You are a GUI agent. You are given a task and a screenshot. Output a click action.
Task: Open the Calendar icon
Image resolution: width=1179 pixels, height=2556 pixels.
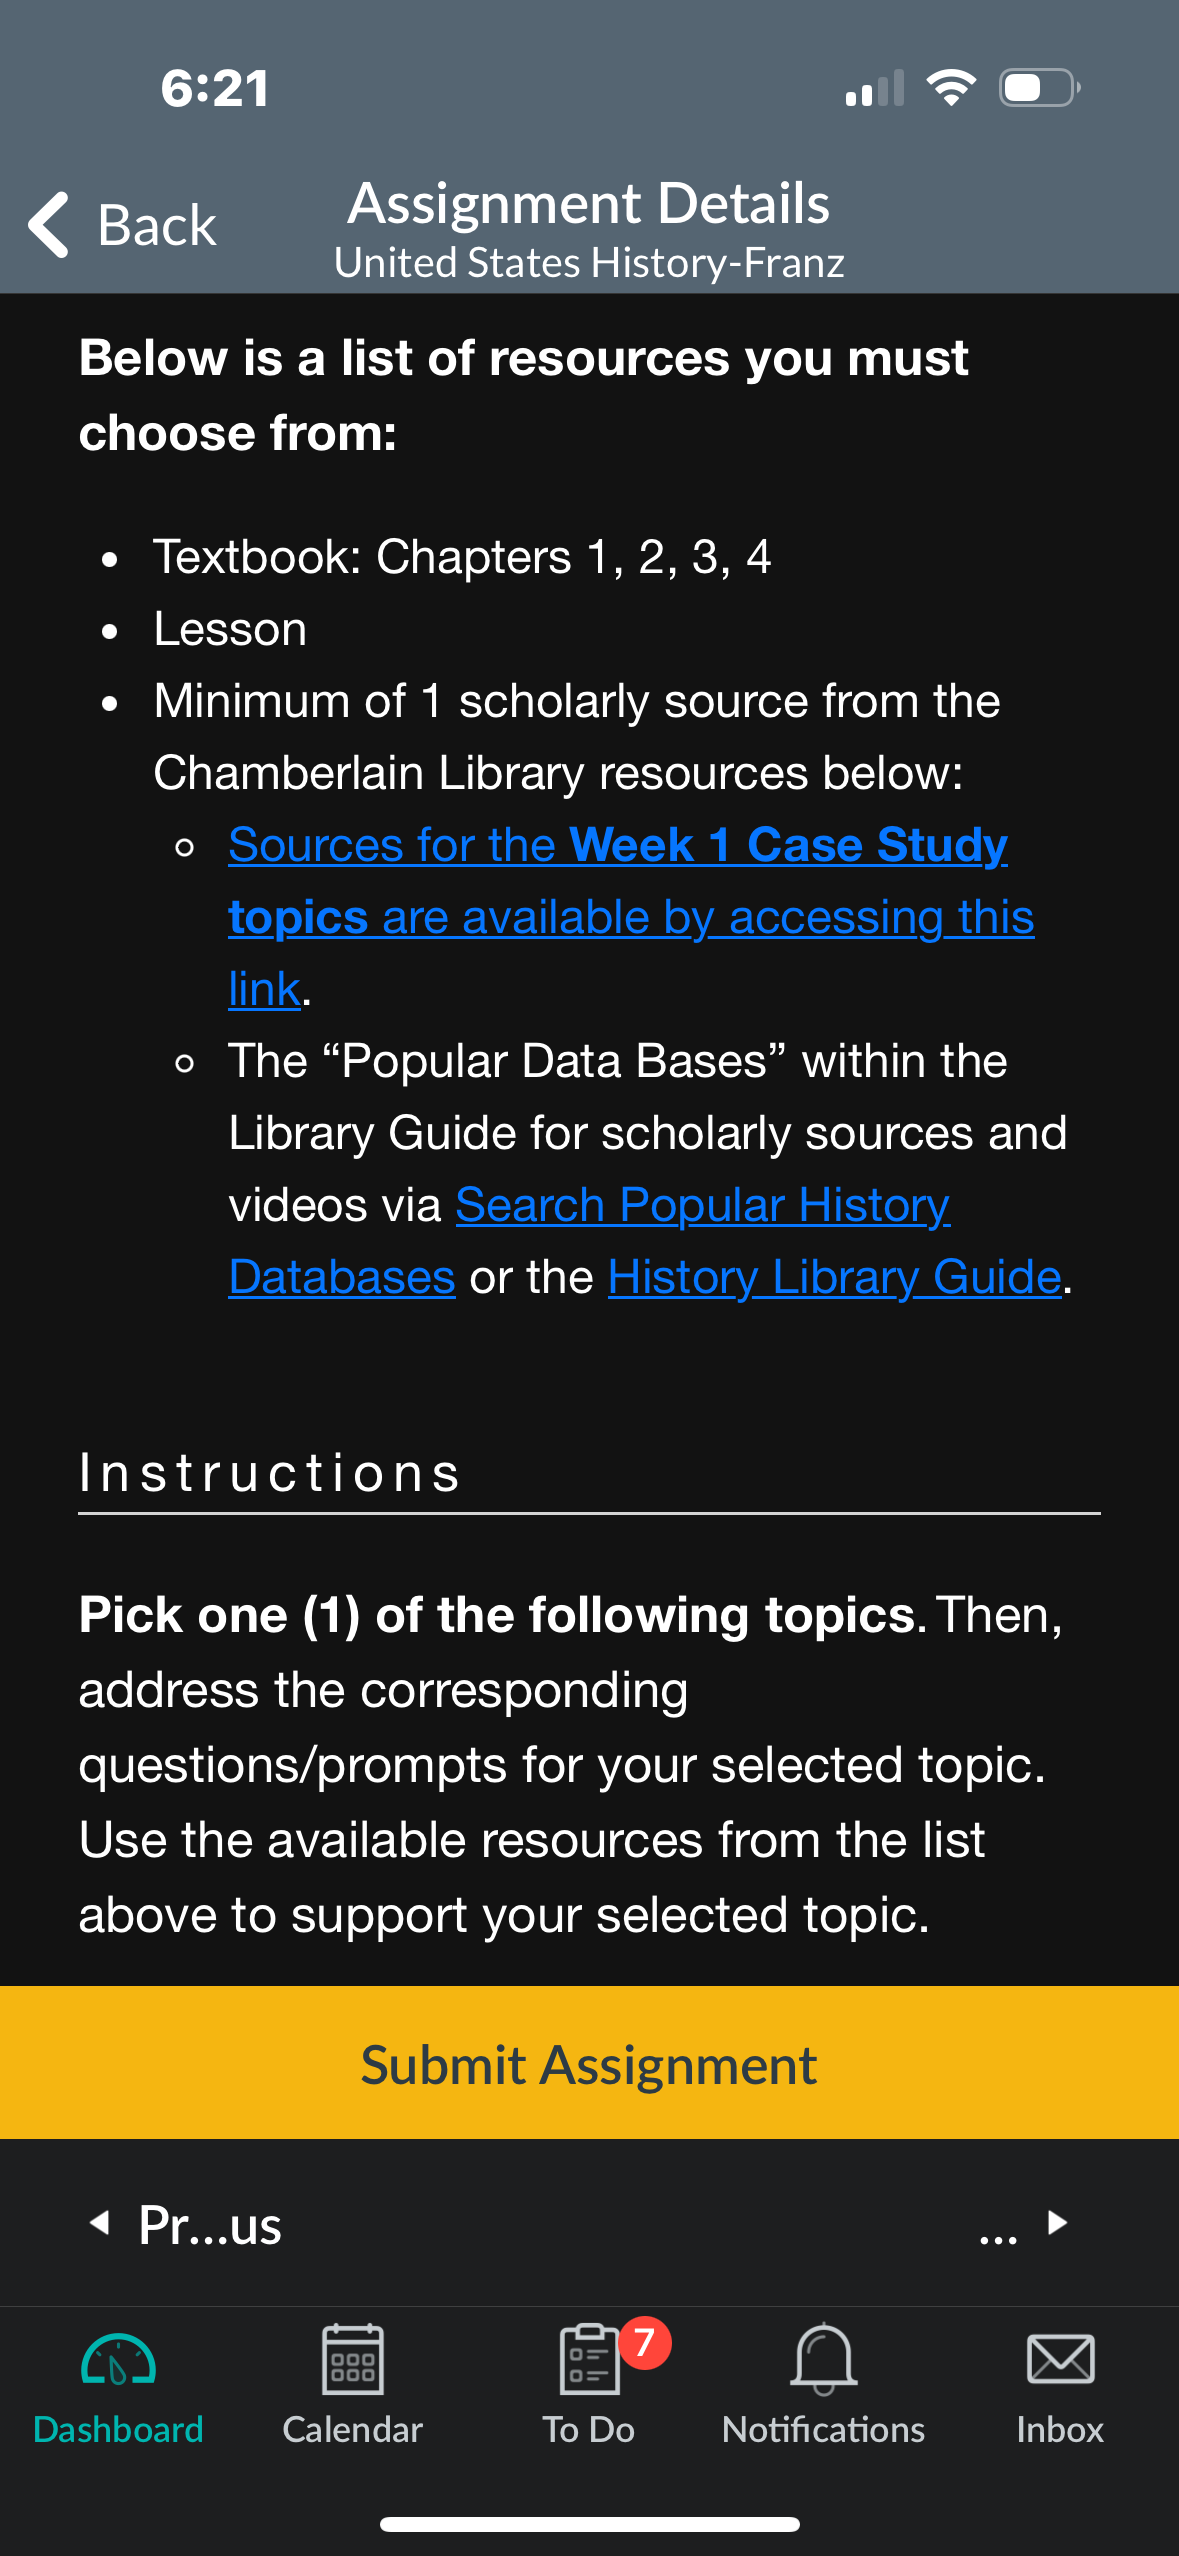[x=353, y=2360]
